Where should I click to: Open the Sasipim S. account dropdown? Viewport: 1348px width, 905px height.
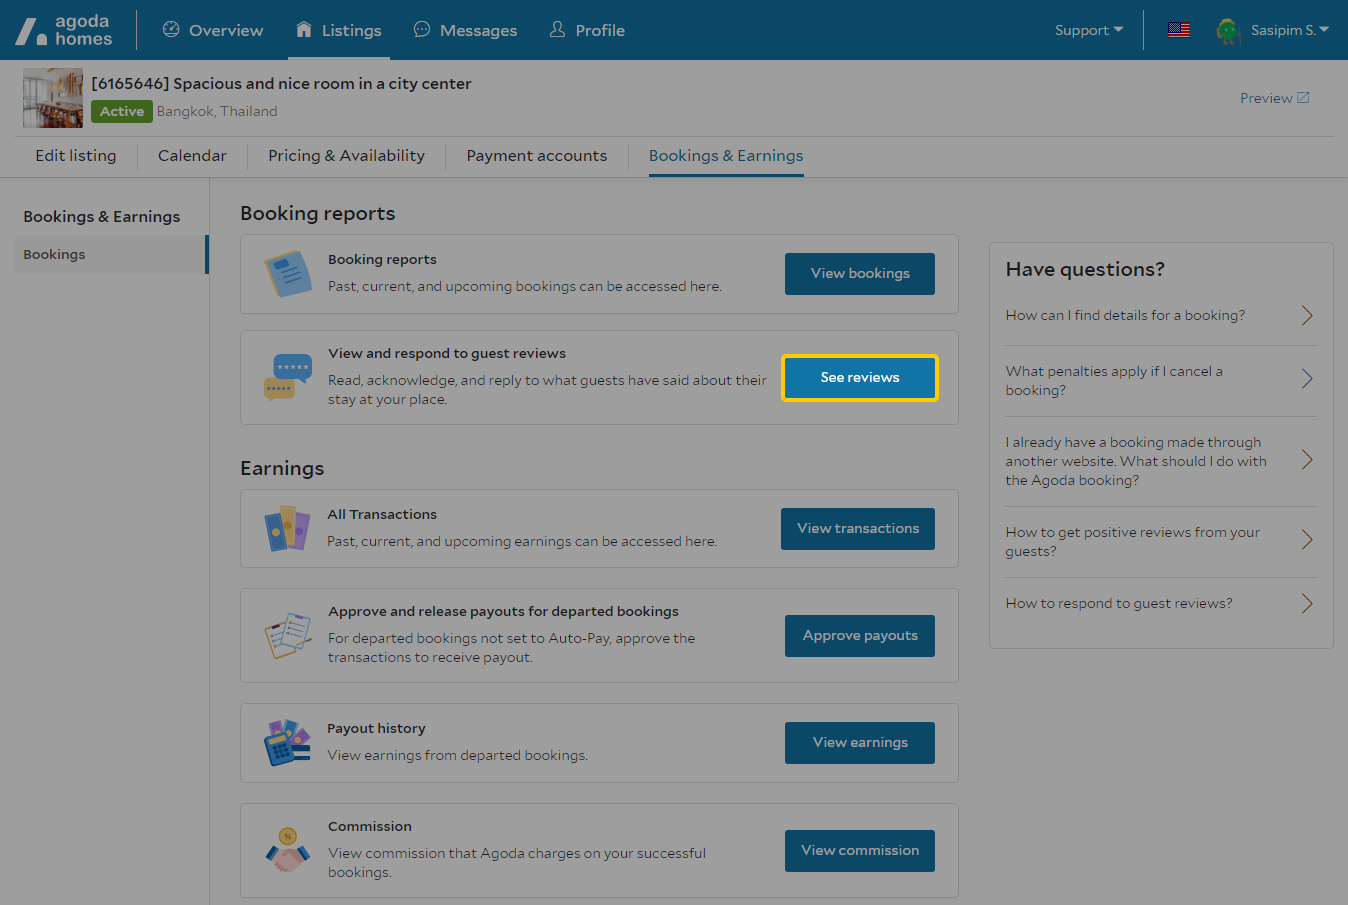pos(1289,30)
